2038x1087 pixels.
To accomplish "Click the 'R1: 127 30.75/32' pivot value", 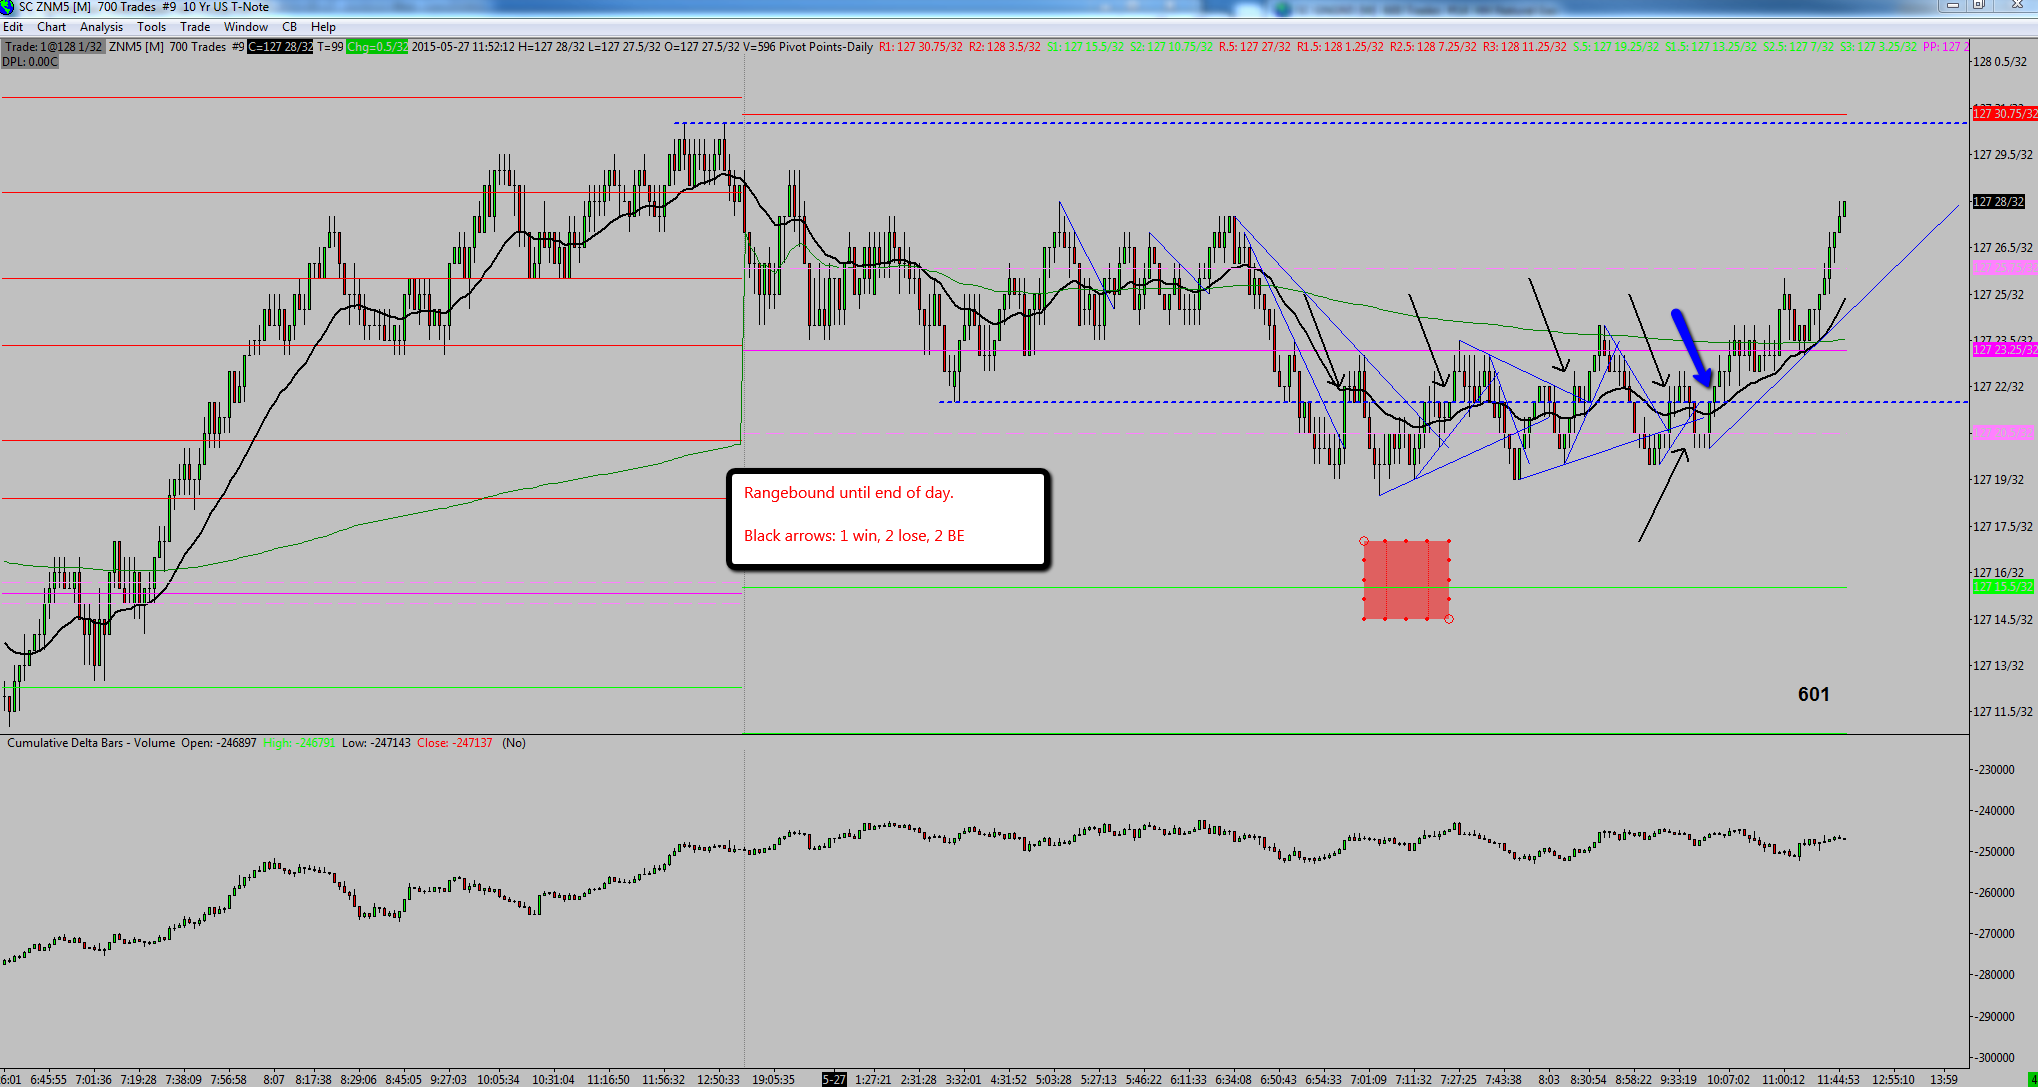I will click(921, 47).
